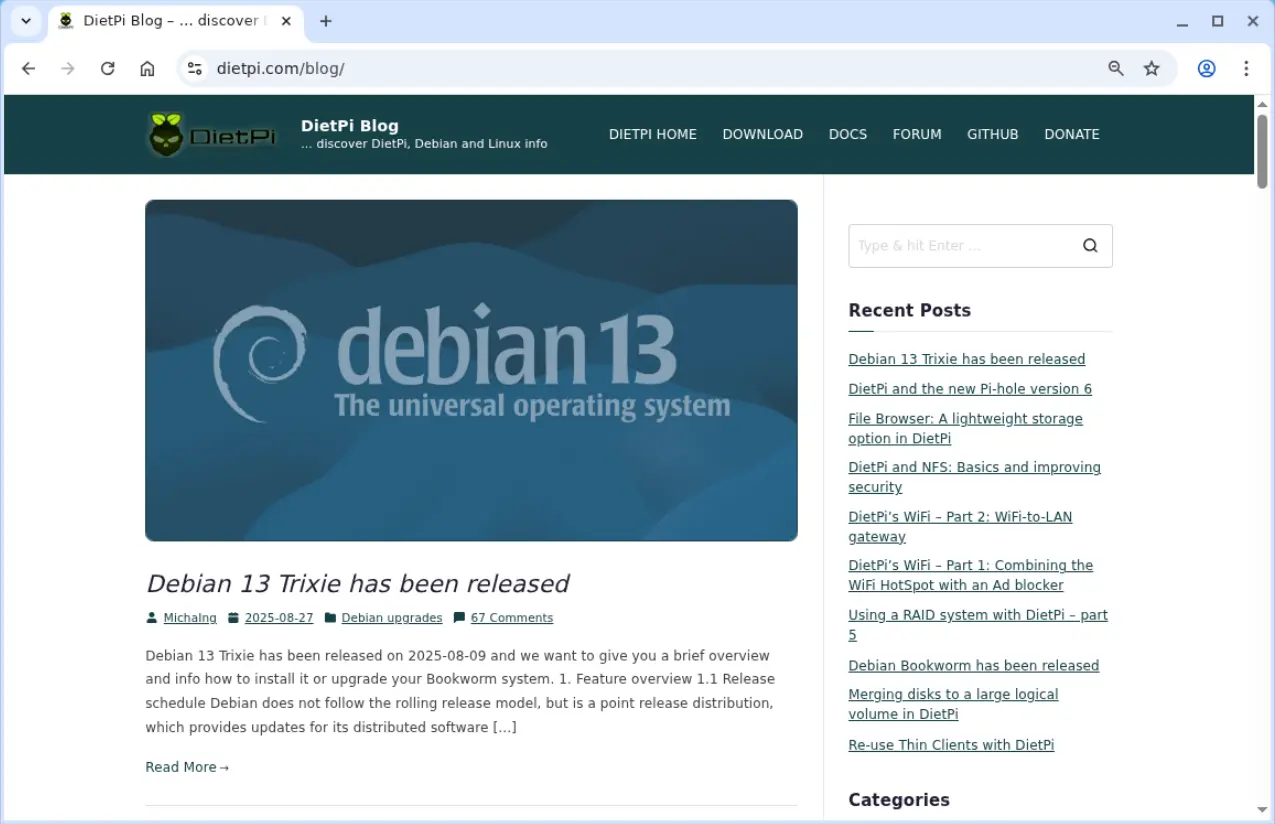1275x824 pixels.
Task: Click the DietPi logo in header
Action: click(212, 135)
